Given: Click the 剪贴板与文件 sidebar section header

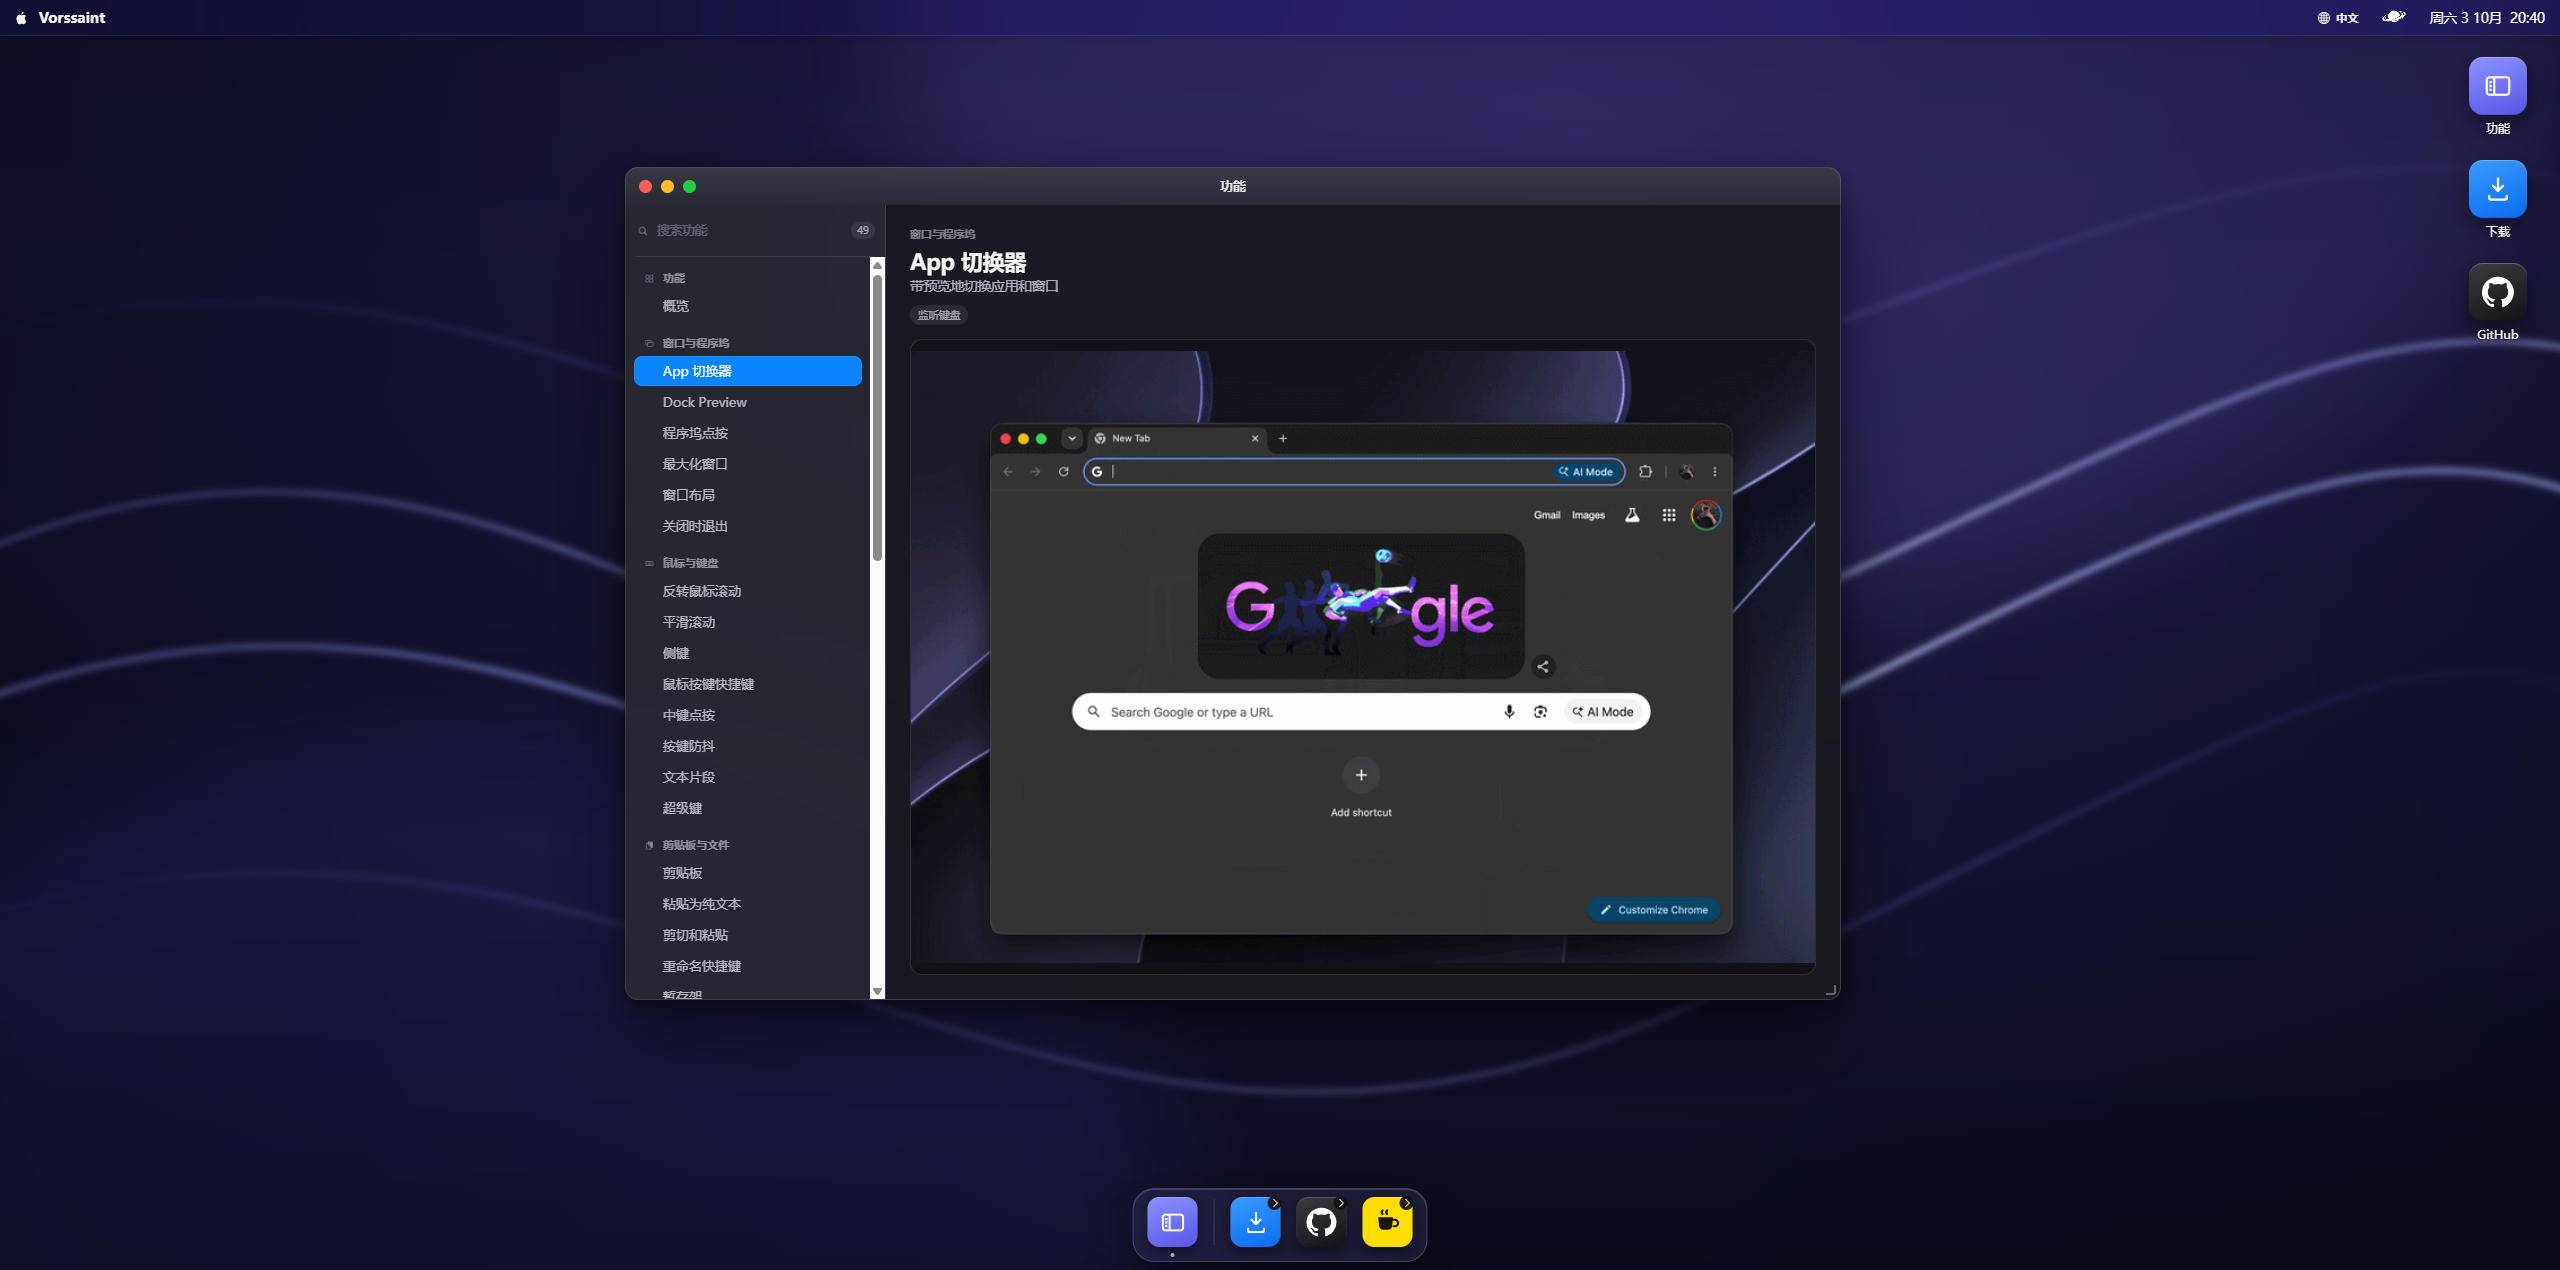Looking at the screenshot, I should pos(695,845).
